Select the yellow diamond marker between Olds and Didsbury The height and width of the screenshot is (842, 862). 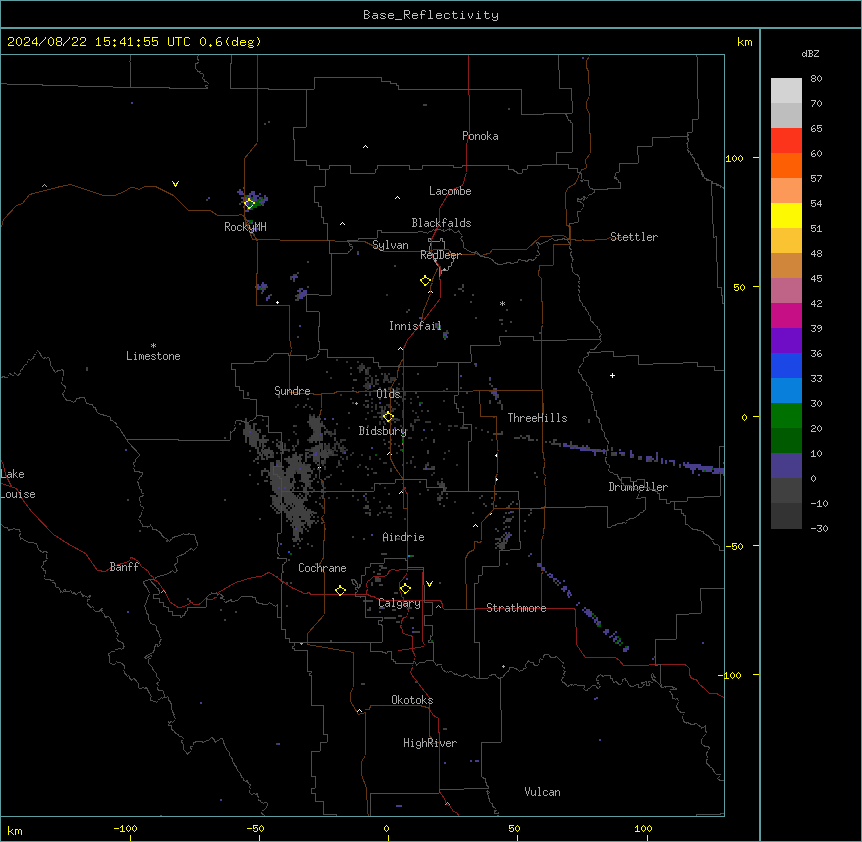(388, 417)
